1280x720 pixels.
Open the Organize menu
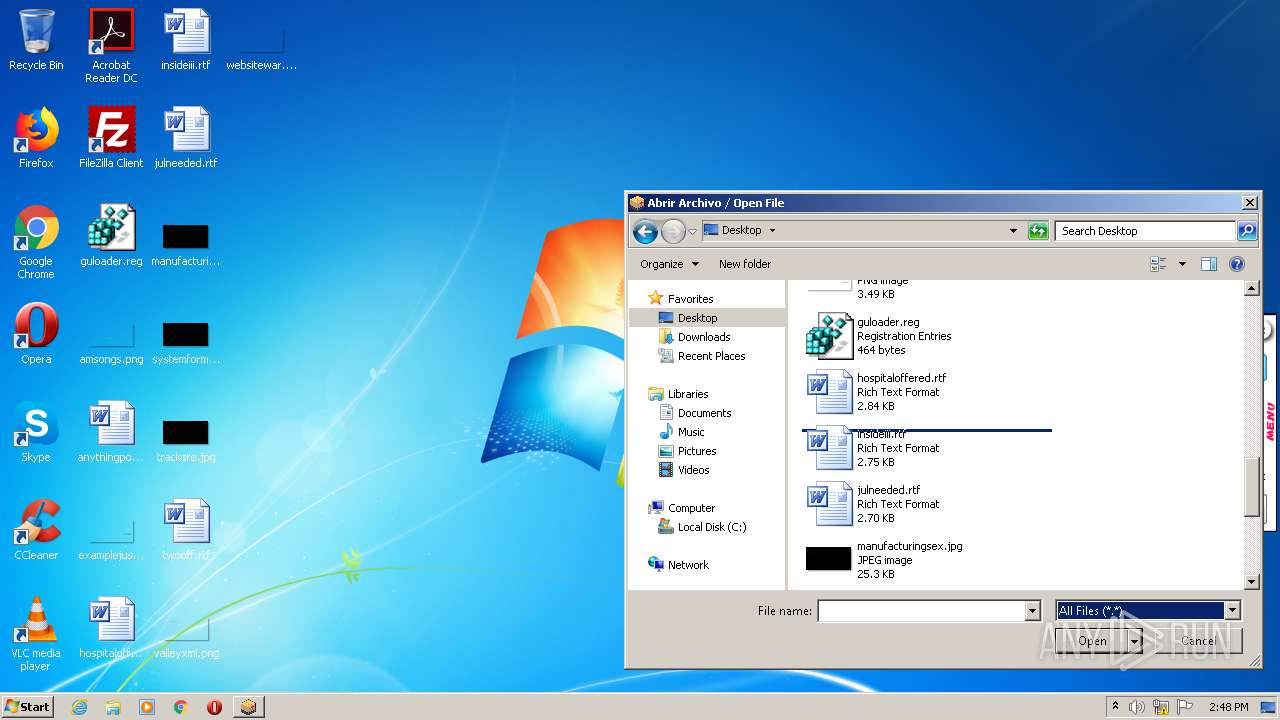[669, 264]
